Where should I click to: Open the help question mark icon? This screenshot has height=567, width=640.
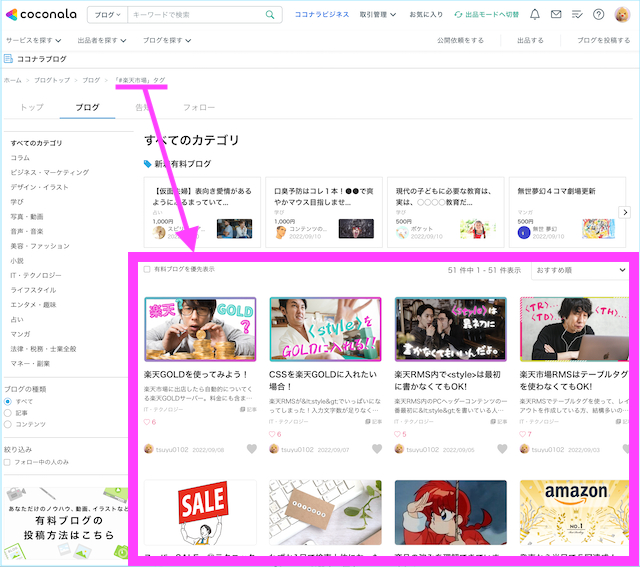598,15
